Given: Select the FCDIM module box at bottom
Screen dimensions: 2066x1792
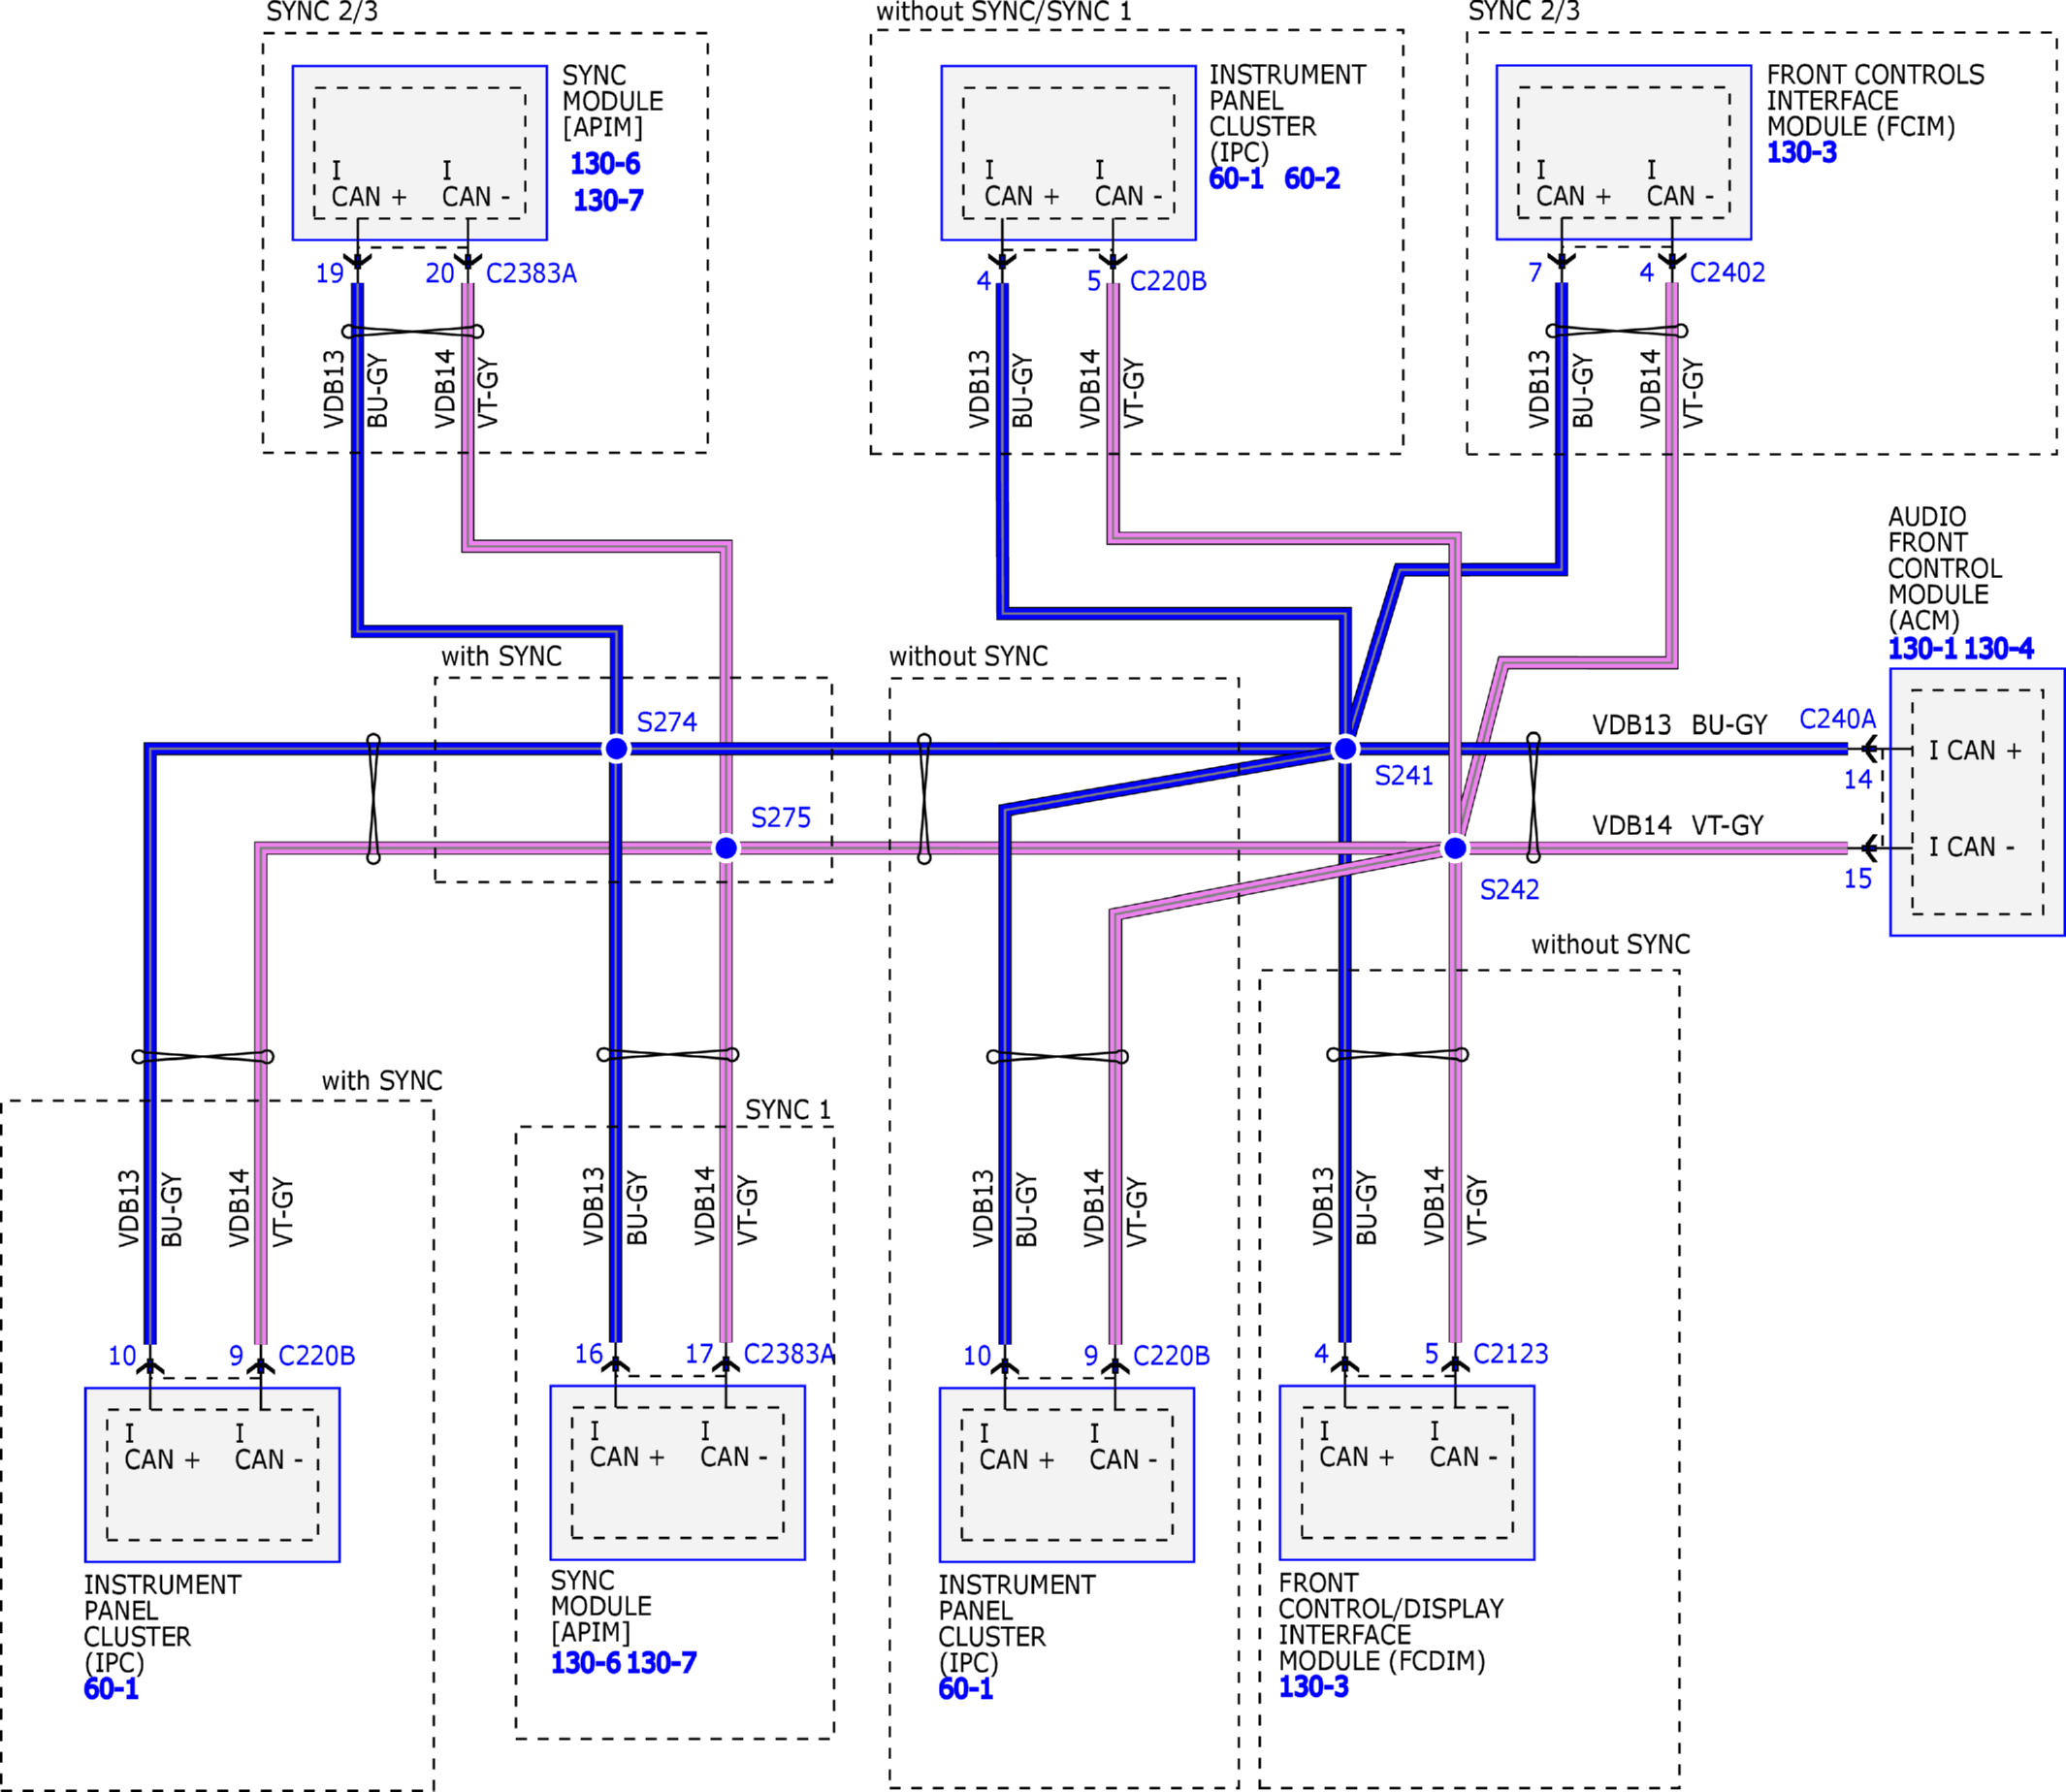Looking at the screenshot, I should click(1406, 1473).
